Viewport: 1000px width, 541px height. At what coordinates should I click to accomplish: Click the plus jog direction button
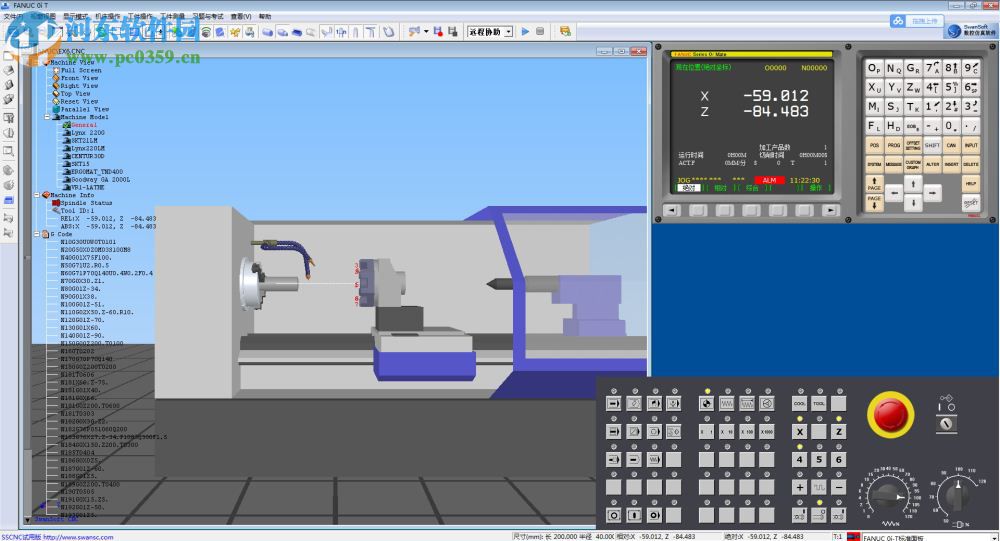click(800, 487)
